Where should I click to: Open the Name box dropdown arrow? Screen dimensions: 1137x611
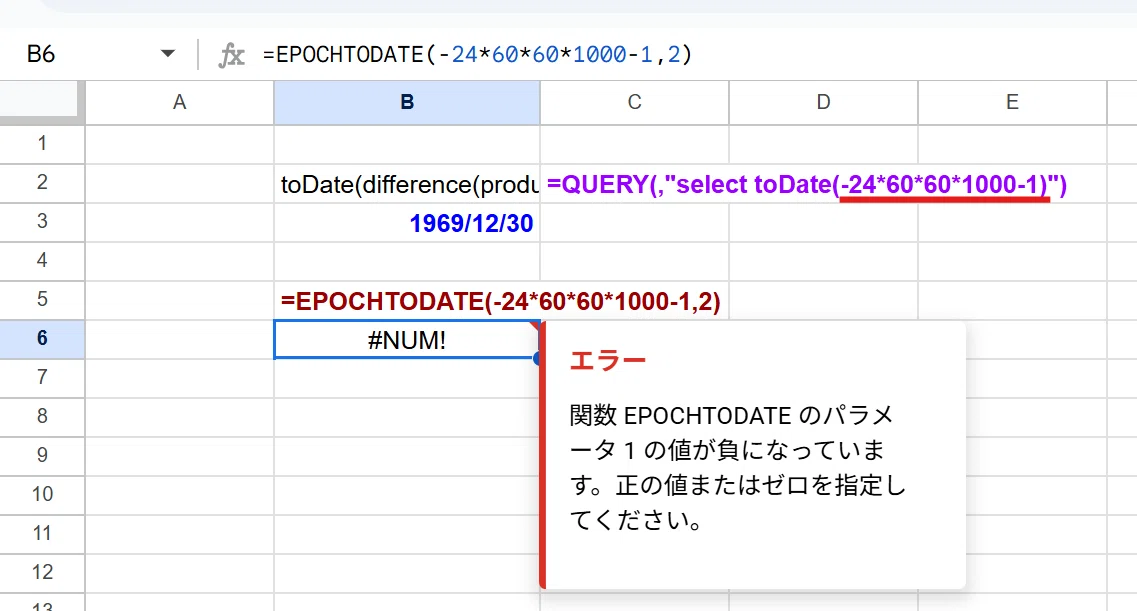tap(168, 54)
